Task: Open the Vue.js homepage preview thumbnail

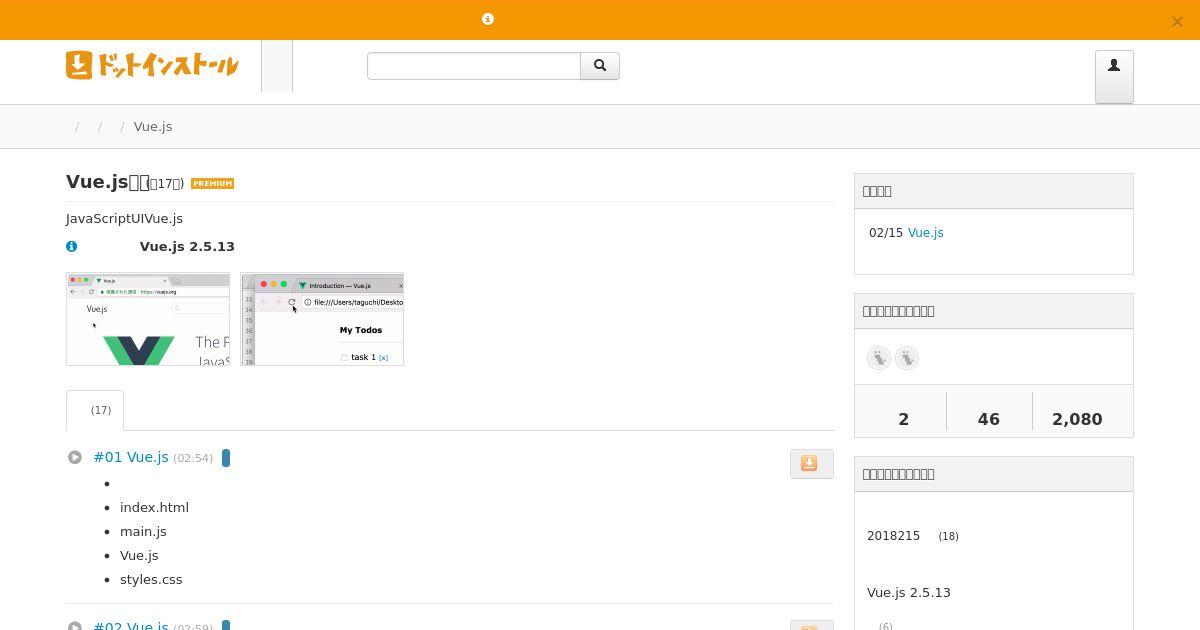Action: click(148, 319)
